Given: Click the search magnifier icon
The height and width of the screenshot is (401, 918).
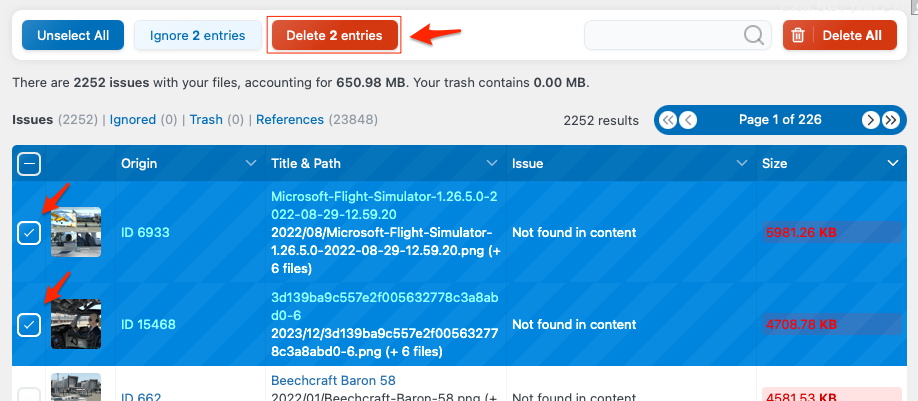Looking at the screenshot, I should click(x=753, y=35).
